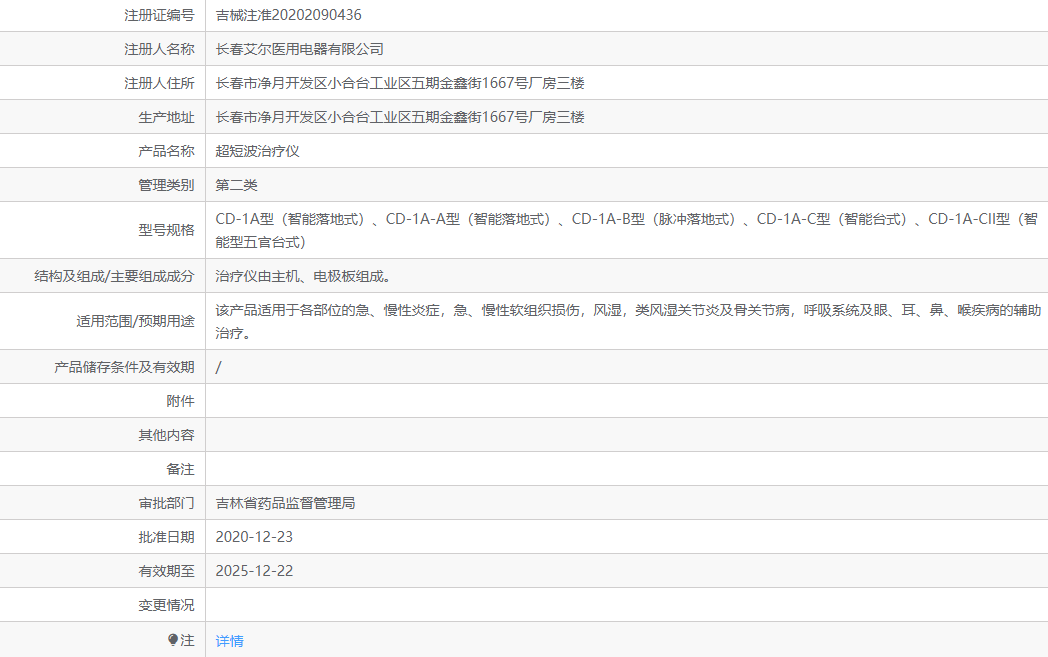Click the 适用范围/预期用途 label

135,321
